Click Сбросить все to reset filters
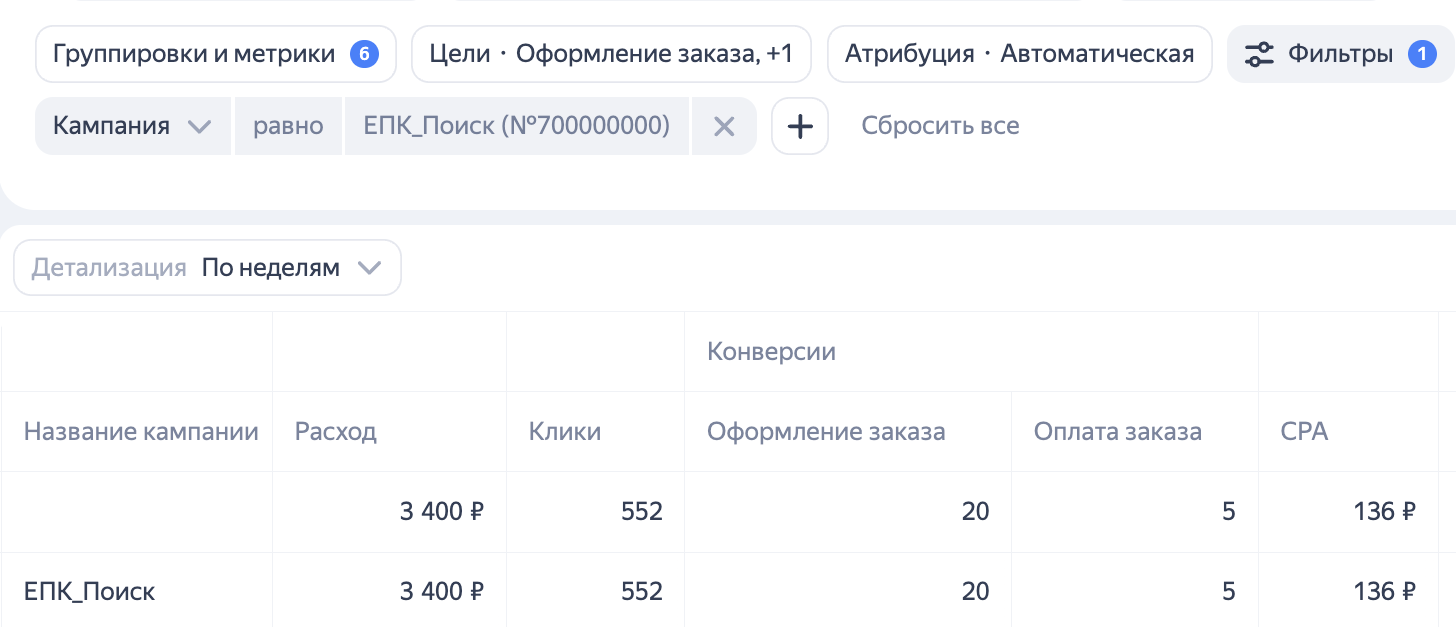The image size is (1456, 627). (940, 126)
